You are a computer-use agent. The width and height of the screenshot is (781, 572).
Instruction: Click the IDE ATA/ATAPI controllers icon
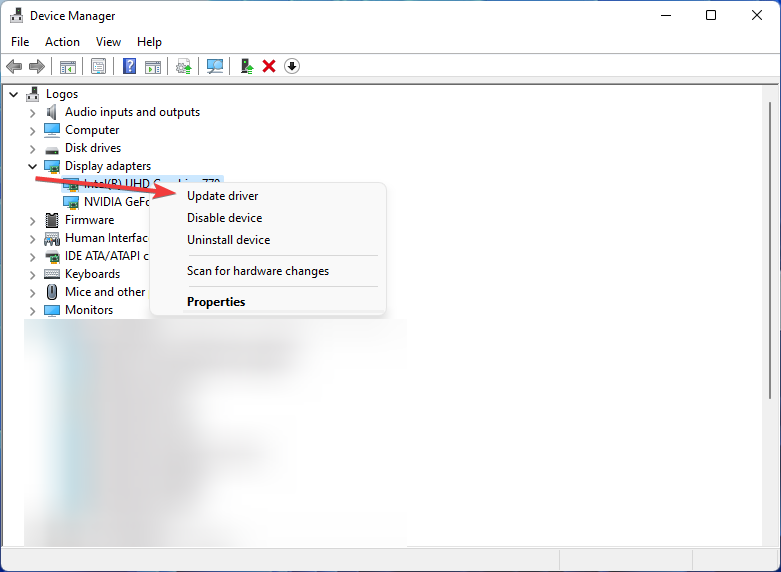tap(52, 257)
